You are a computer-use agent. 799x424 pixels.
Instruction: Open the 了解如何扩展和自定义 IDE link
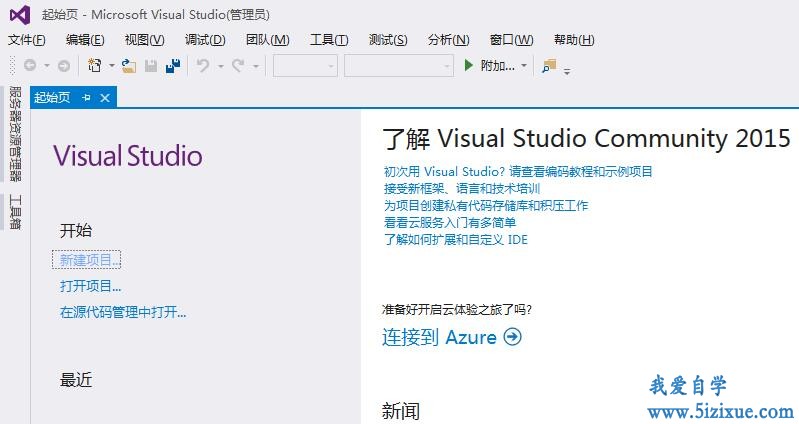[456, 240]
